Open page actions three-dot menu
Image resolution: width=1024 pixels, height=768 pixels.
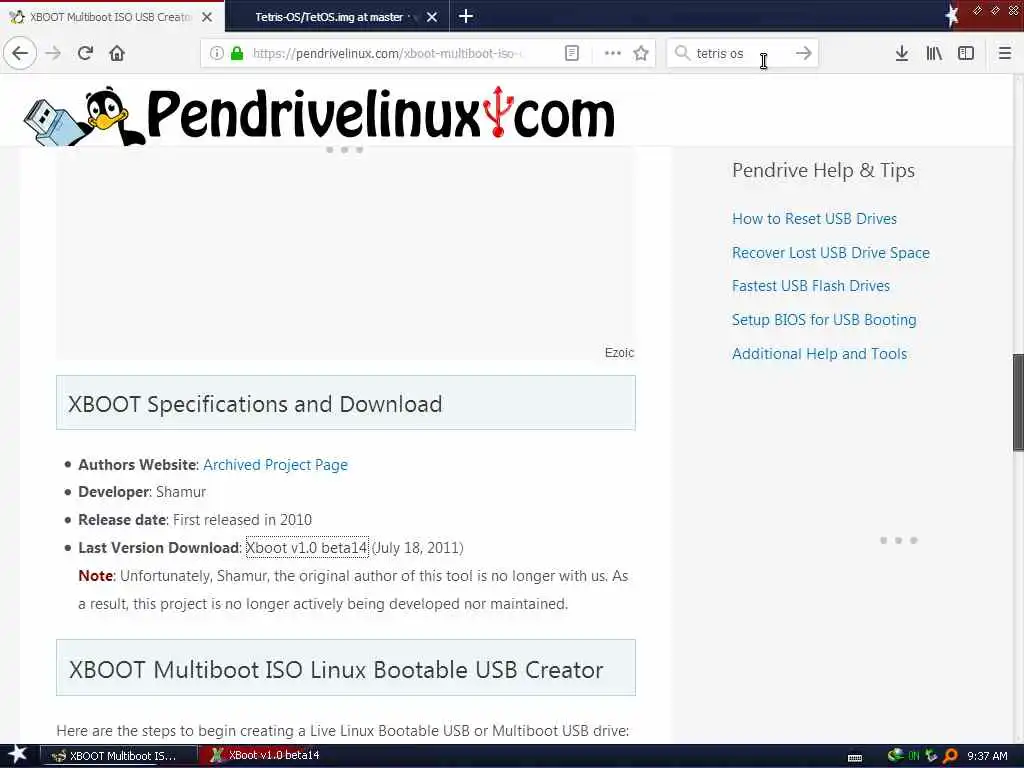click(x=613, y=53)
